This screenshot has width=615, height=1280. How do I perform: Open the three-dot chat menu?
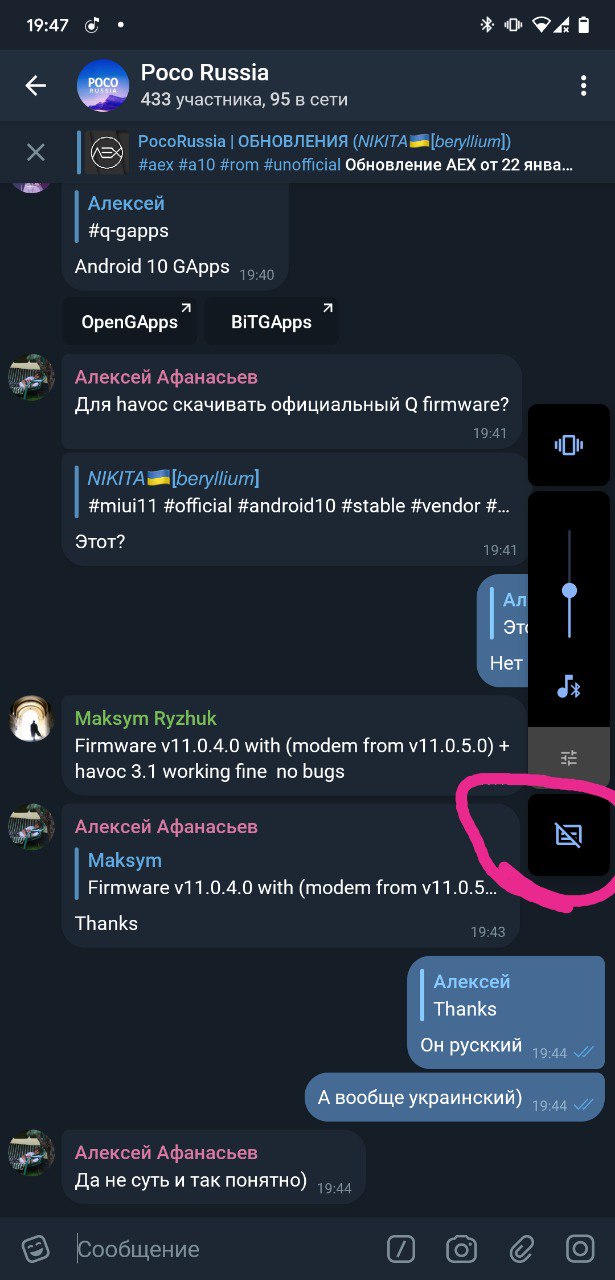583,86
